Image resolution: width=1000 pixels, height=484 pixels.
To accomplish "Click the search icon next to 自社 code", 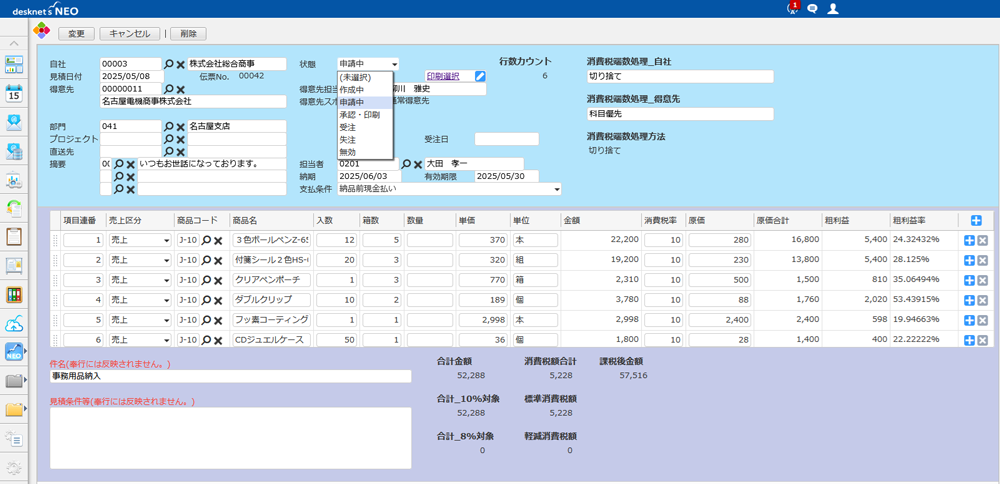I will pyautogui.click(x=168, y=64).
